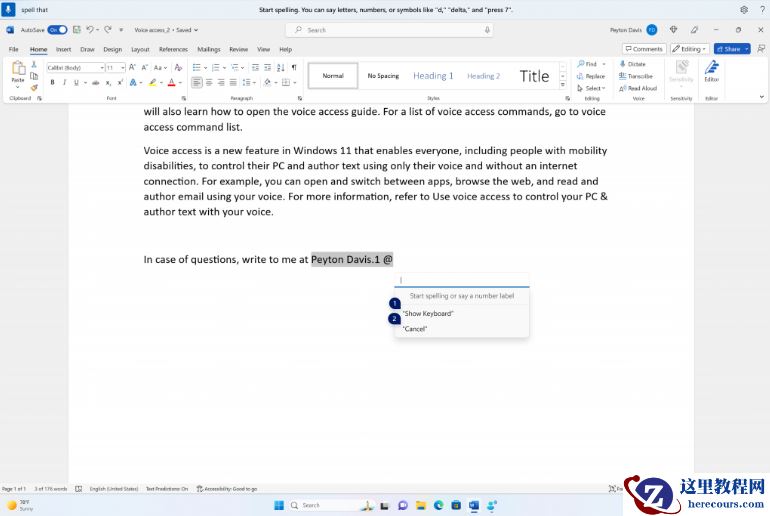
Task: Justify the paragraph text
Action: 233,82
